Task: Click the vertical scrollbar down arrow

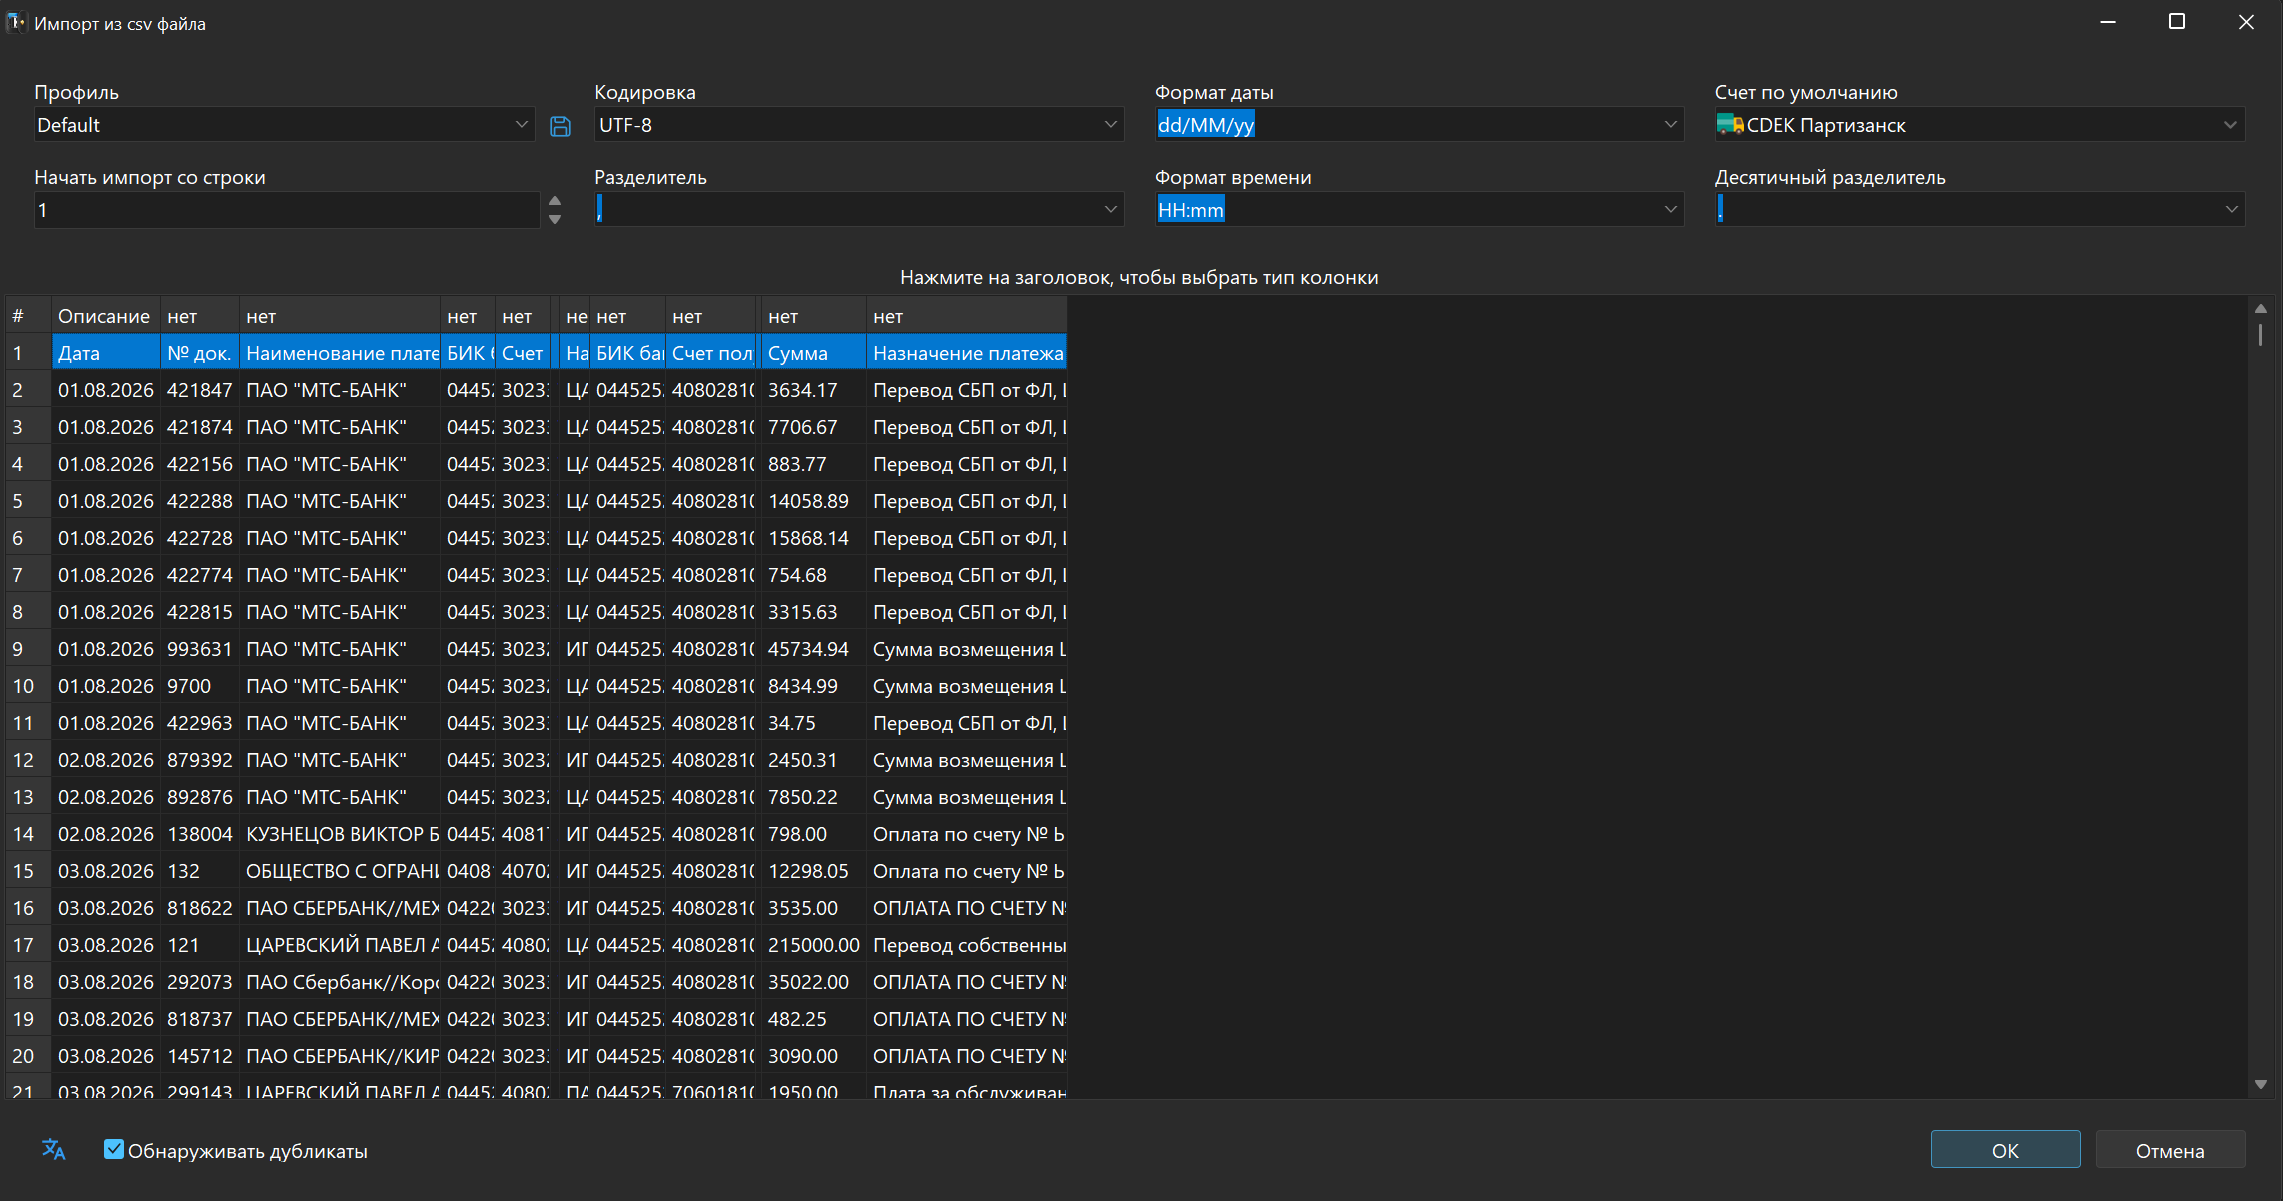Action: 2261,1085
